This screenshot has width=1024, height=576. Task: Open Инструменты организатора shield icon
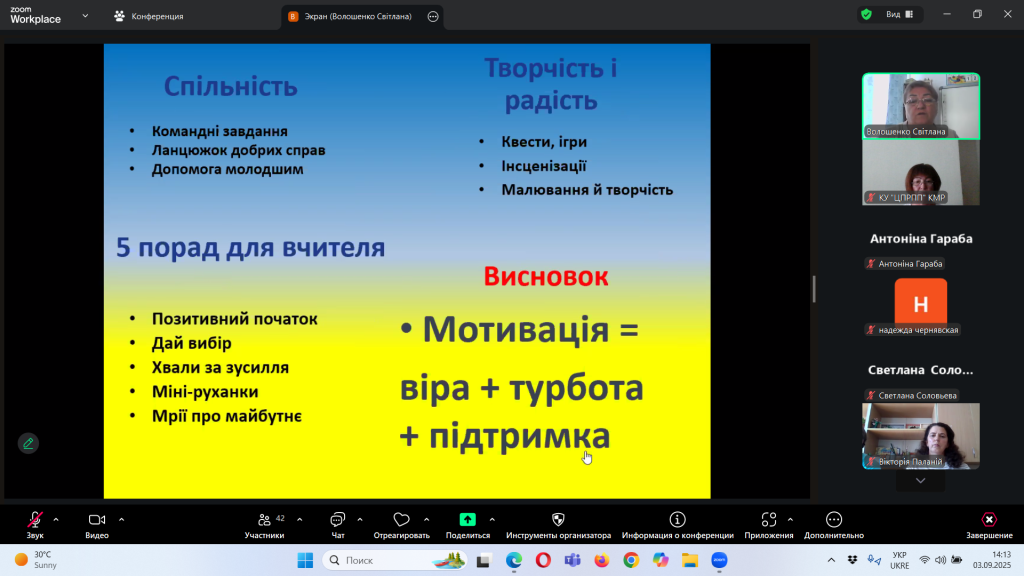[x=558, y=520]
